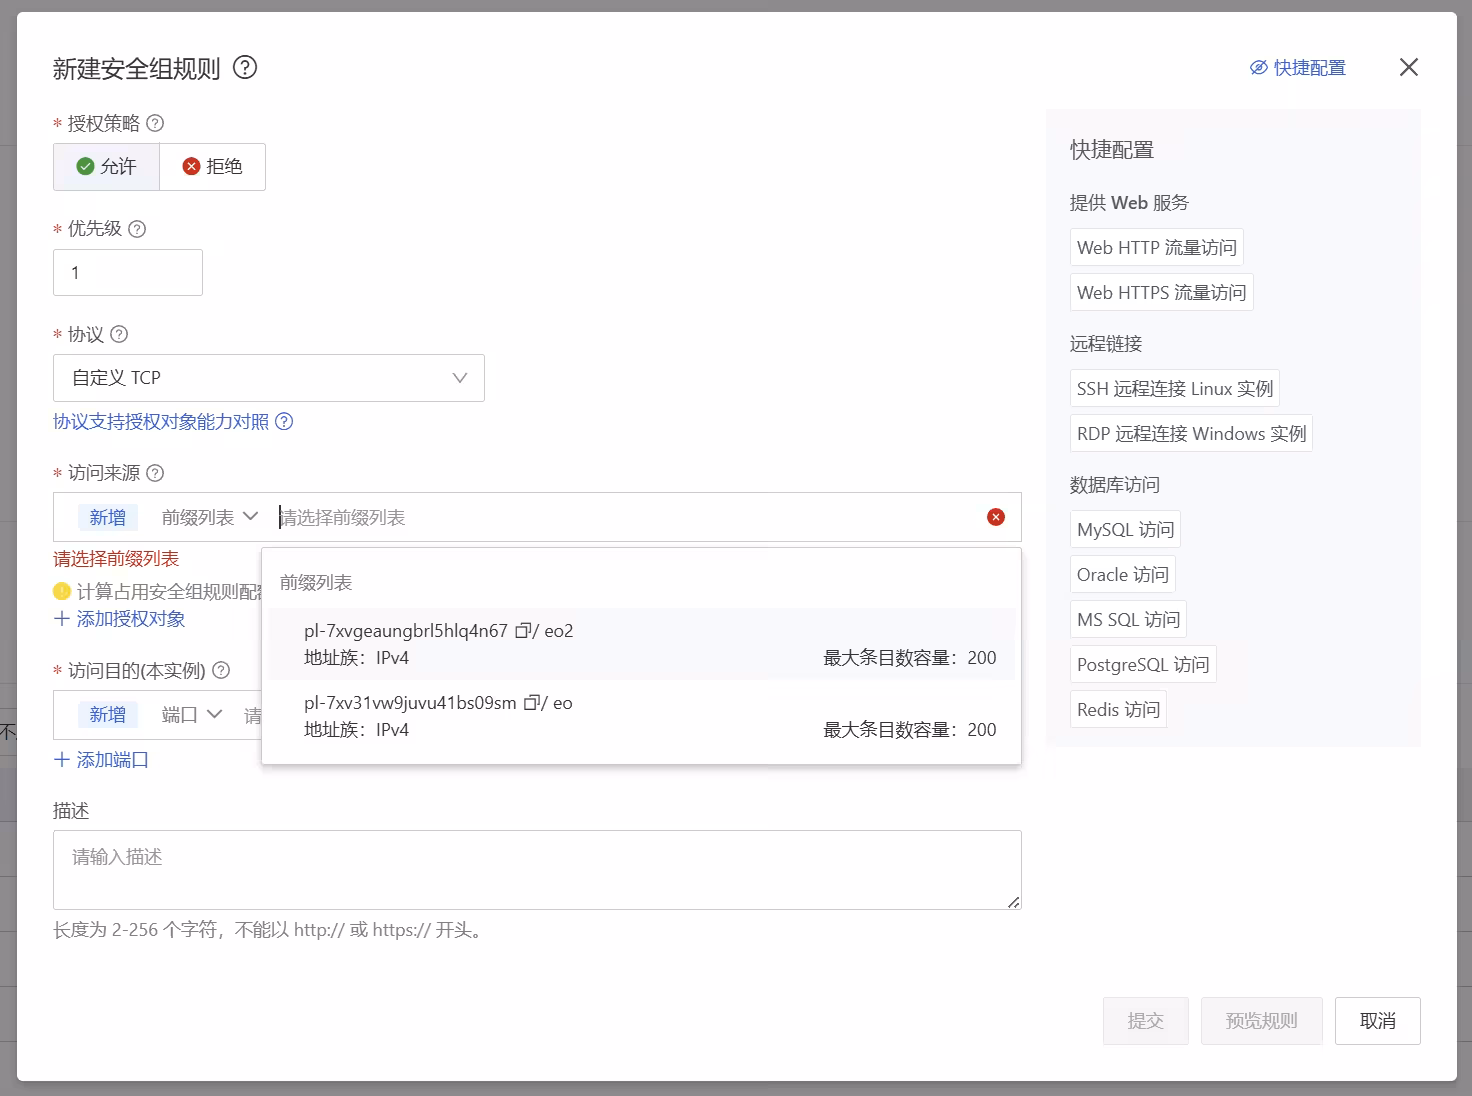Click help icon beside 新建安全组规则 title
The width and height of the screenshot is (1472, 1096).
point(245,67)
